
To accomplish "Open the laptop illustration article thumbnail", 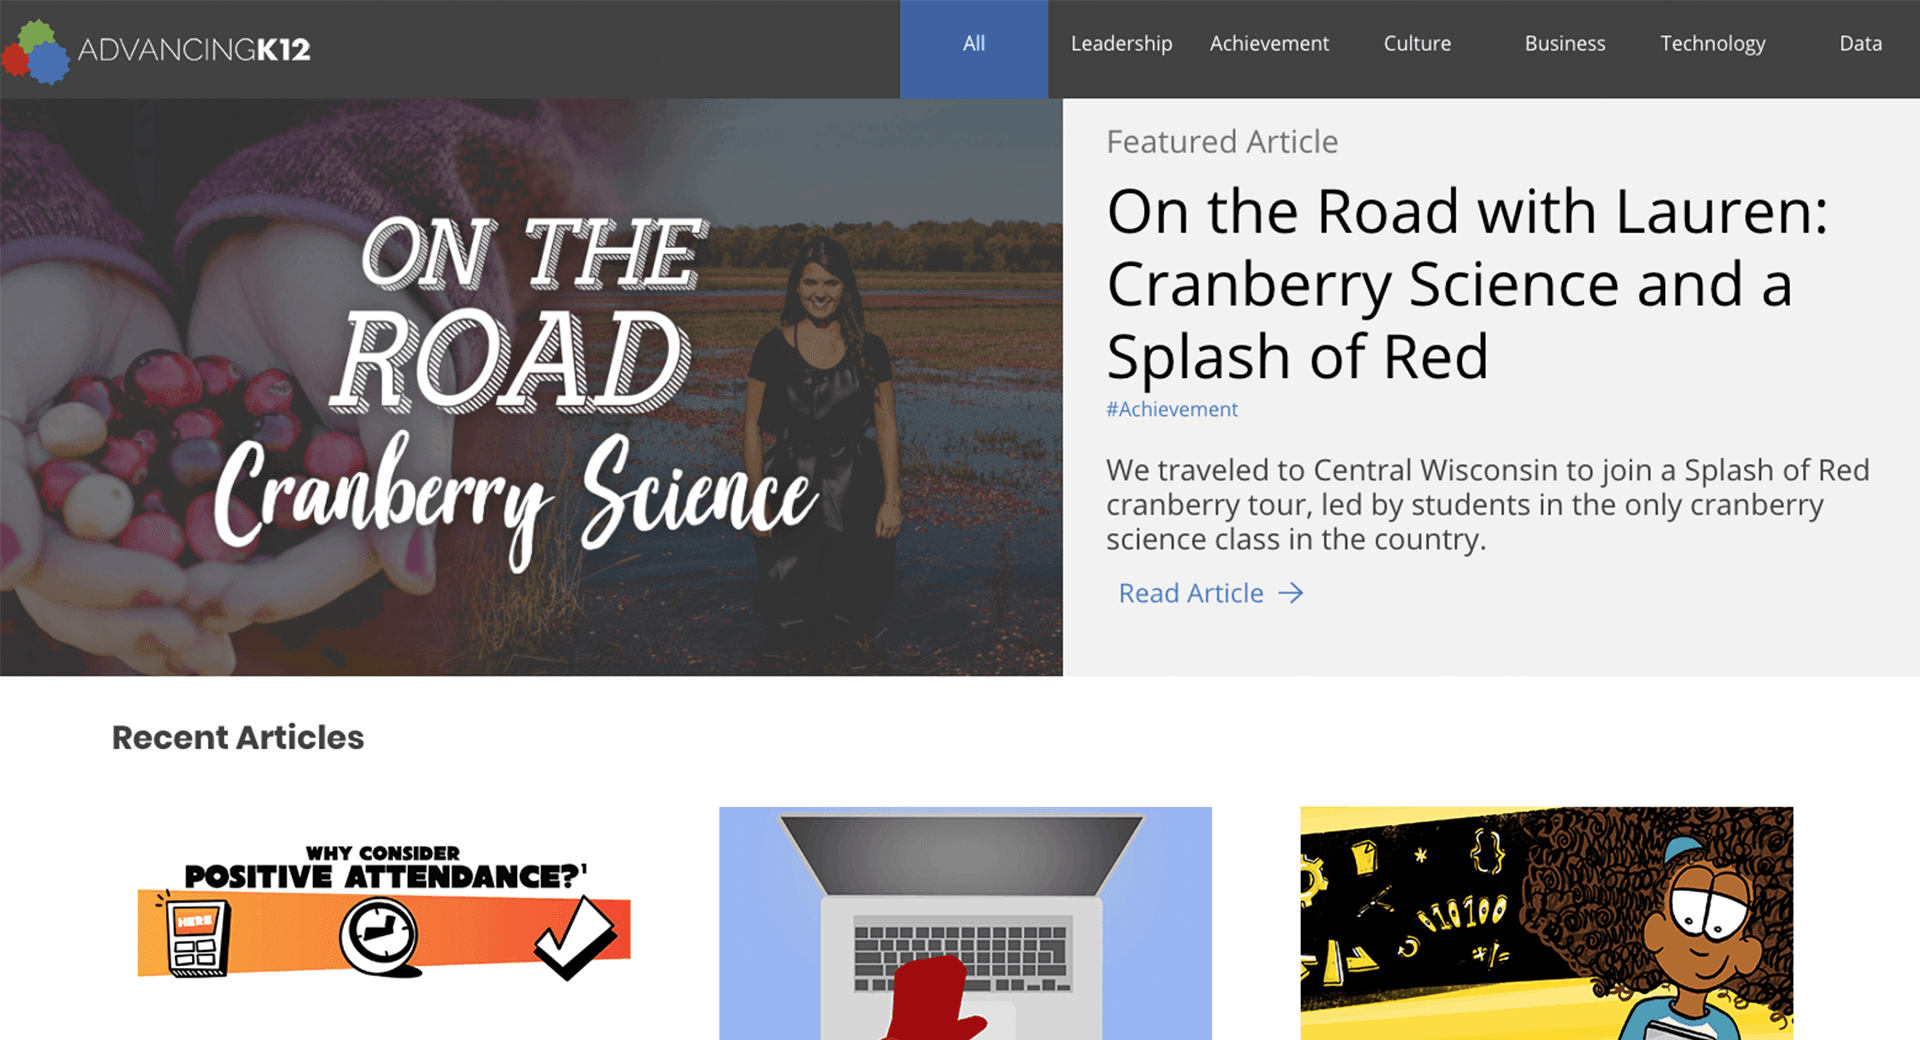I will pyautogui.click(x=965, y=923).
